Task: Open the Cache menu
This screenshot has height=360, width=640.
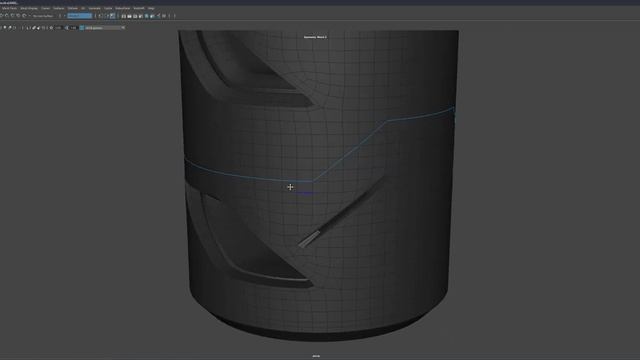Action: point(108,8)
